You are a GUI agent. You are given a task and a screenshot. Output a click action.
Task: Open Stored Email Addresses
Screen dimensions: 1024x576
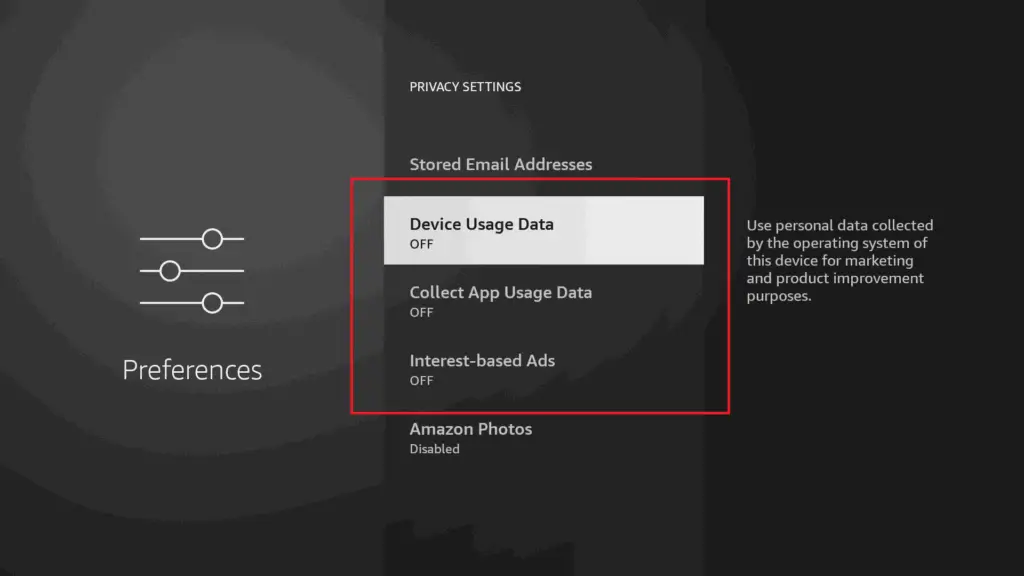[x=500, y=164]
